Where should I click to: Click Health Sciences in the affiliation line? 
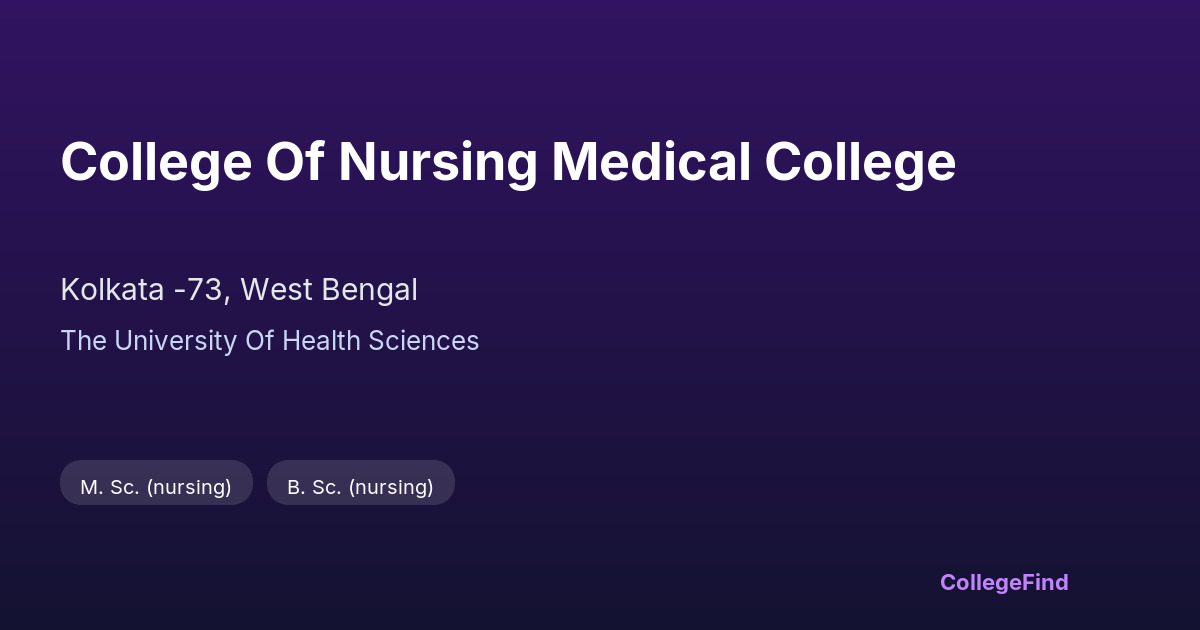point(380,341)
